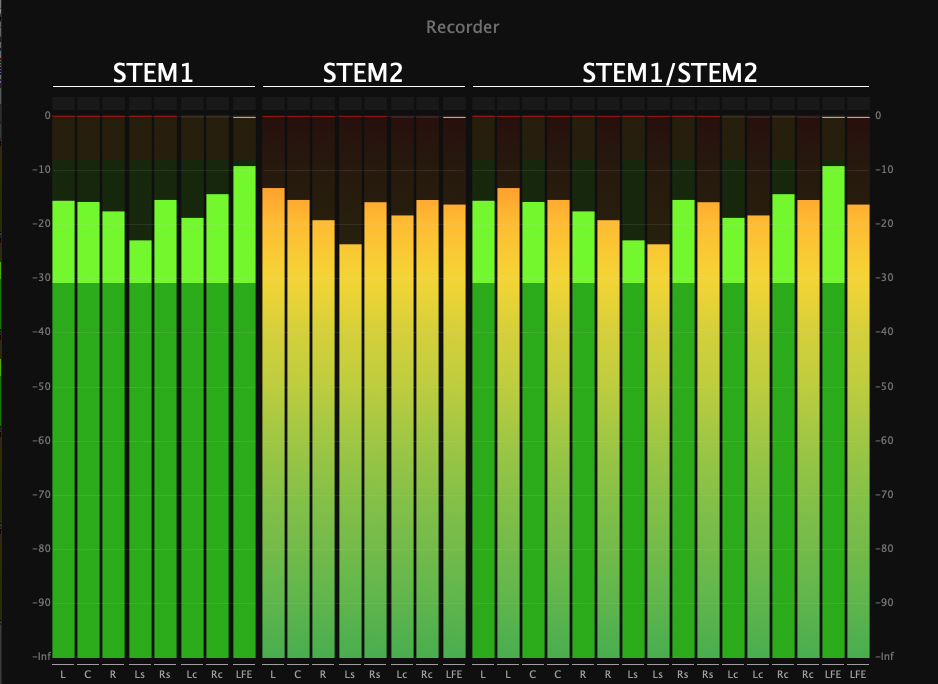Click the Rc label in STEM1/STEM2 section

point(783,675)
